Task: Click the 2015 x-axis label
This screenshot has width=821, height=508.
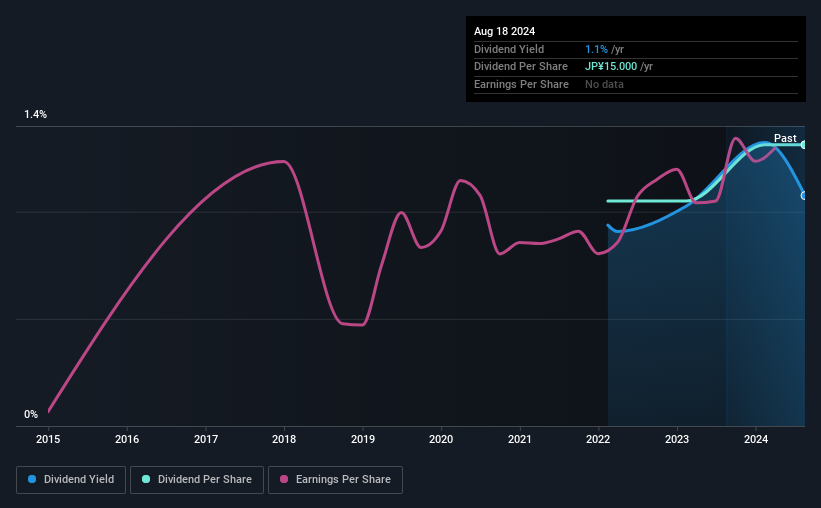Action: (x=48, y=439)
